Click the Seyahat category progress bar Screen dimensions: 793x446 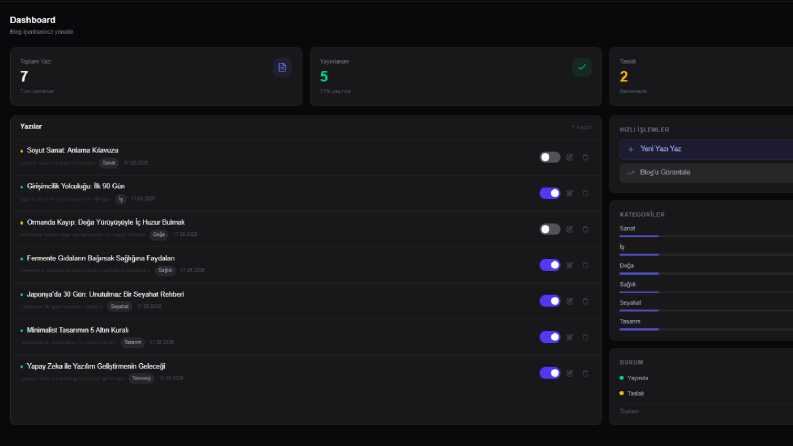click(x=706, y=310)
